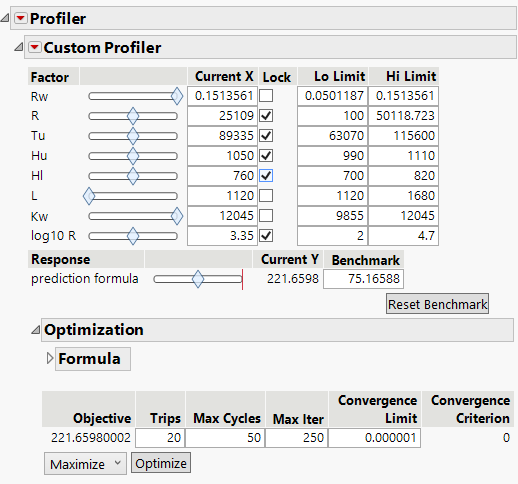Click the Objective value 221.65980002
The width and height of the screenshot is (518, 484).
tap(91, 438)
